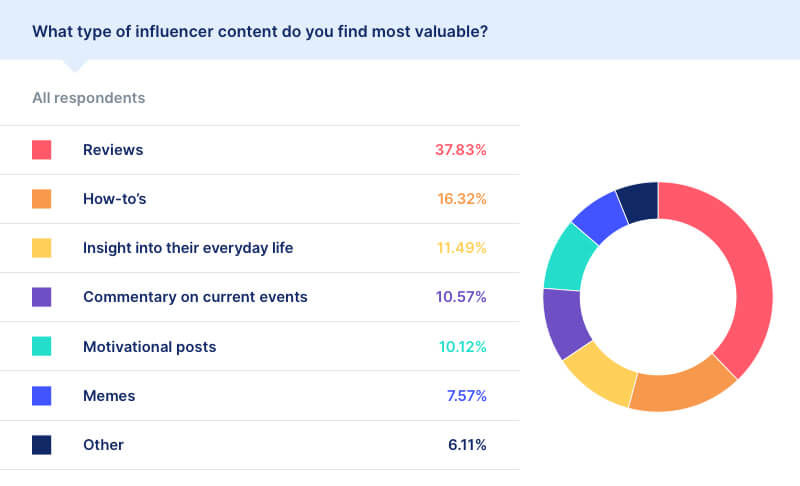800x486 pixels.
Task: Select the How-to's label
Action: pyautogui.click(x=115, y=199)
